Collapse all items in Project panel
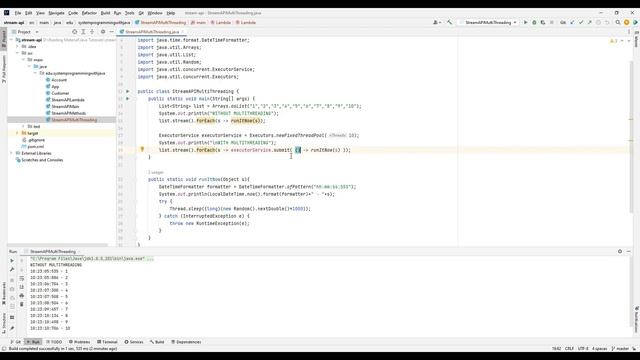Image resolution: width=640 pixels, height=360 pixels. [92, 31]
